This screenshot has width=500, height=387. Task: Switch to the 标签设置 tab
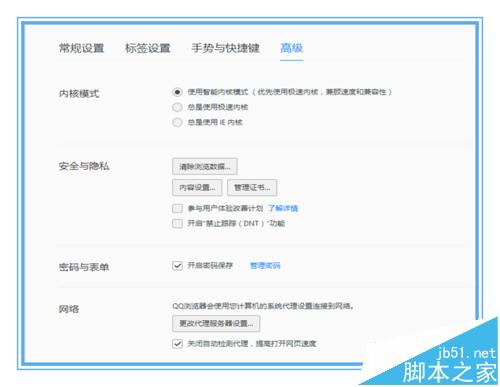pyautogui.click(x=148, y=48)
